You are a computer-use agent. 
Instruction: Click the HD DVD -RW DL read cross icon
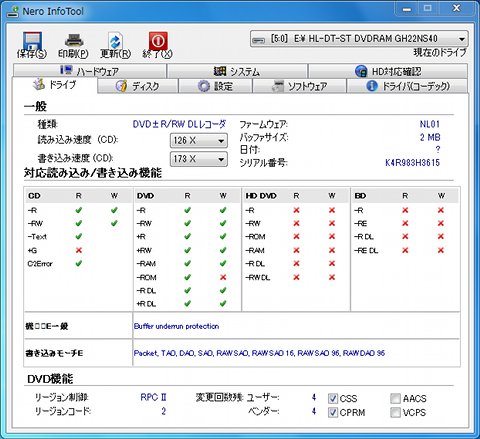[x=296, y=277]
